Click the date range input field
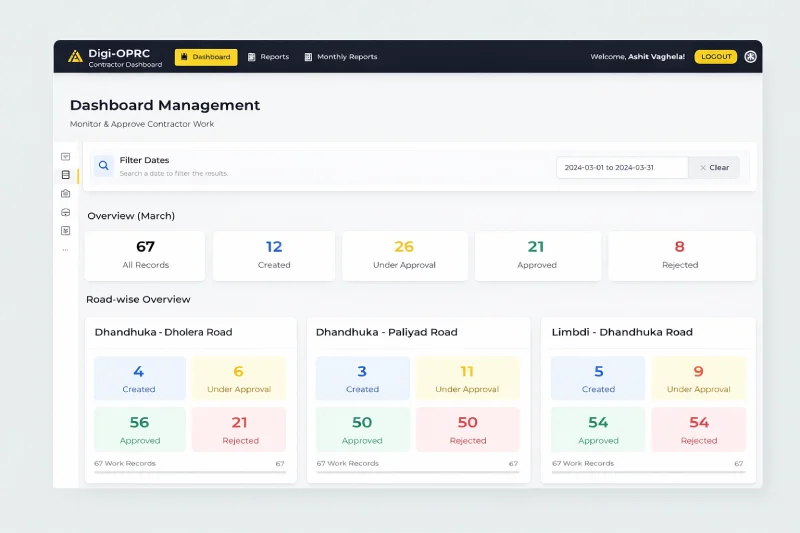The height and width of the screenshot is (533, 800). (621, 168)
